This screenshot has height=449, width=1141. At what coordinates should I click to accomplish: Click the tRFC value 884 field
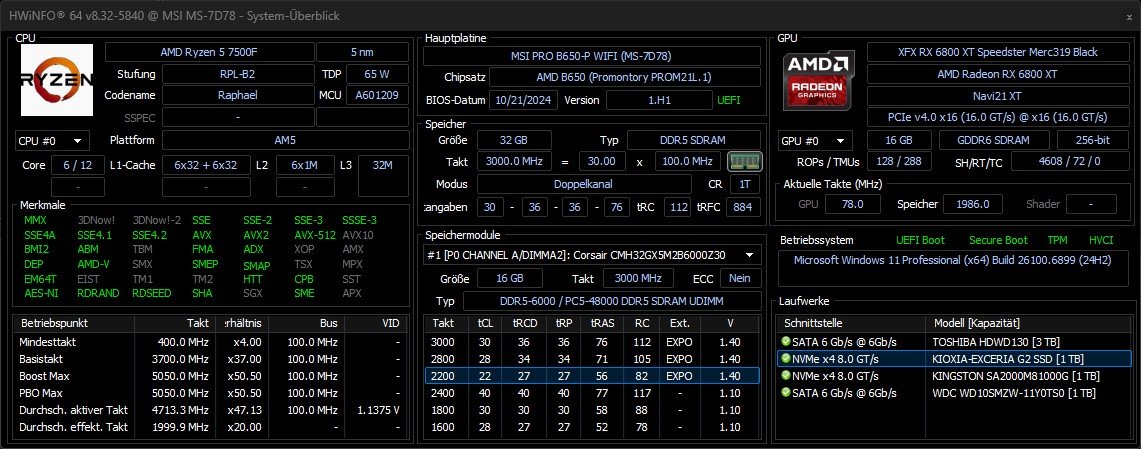click(x=742, y=207)
